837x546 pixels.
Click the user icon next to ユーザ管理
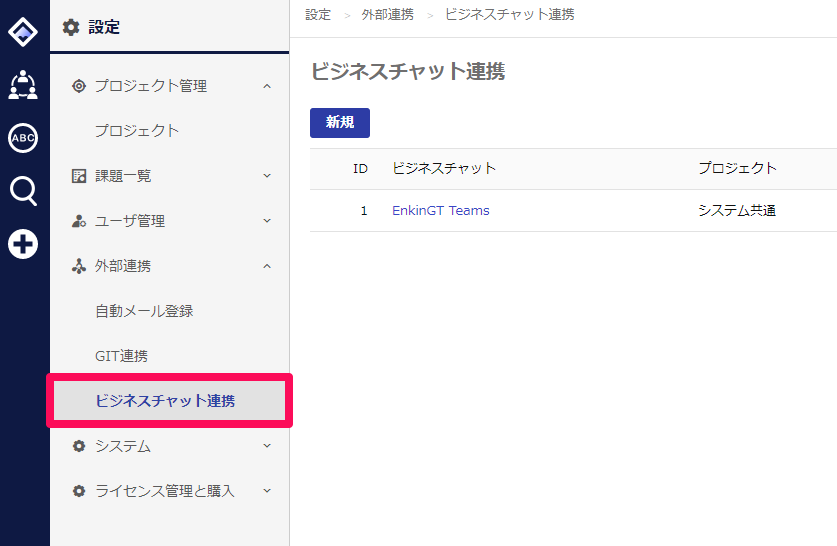(79, 220)
